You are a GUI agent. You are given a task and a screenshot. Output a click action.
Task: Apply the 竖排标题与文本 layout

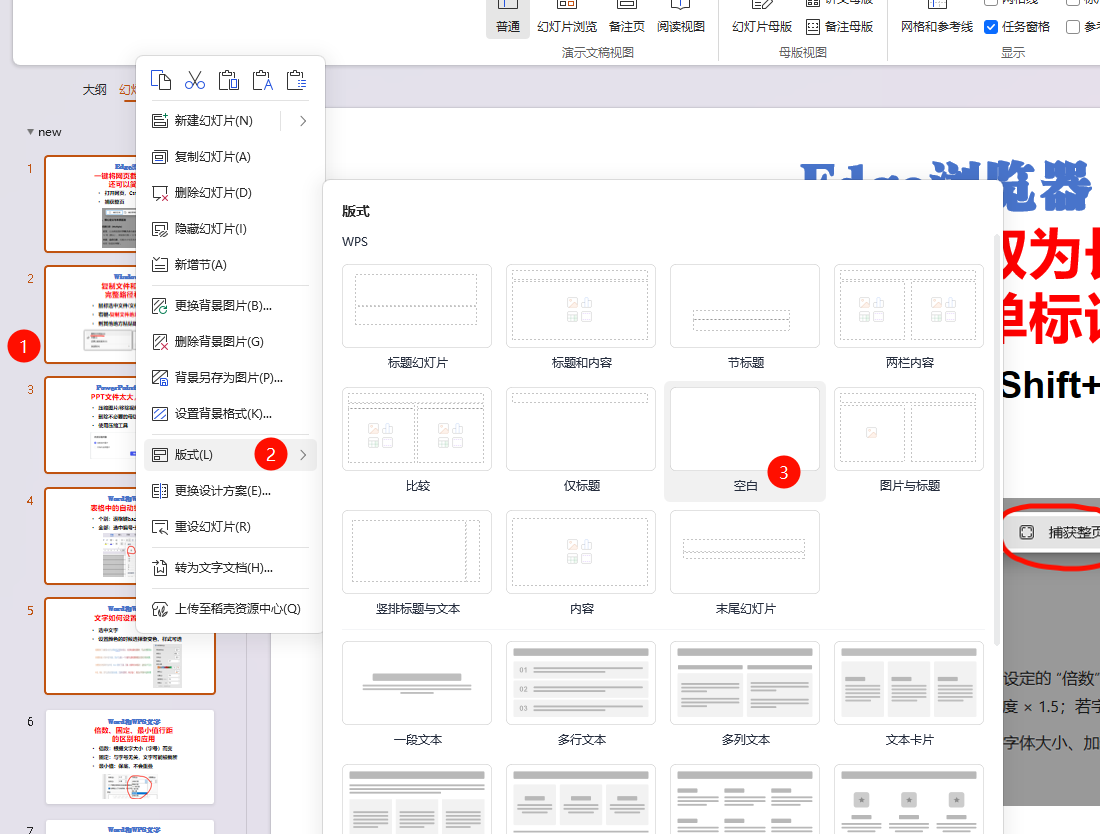[417, 552]
